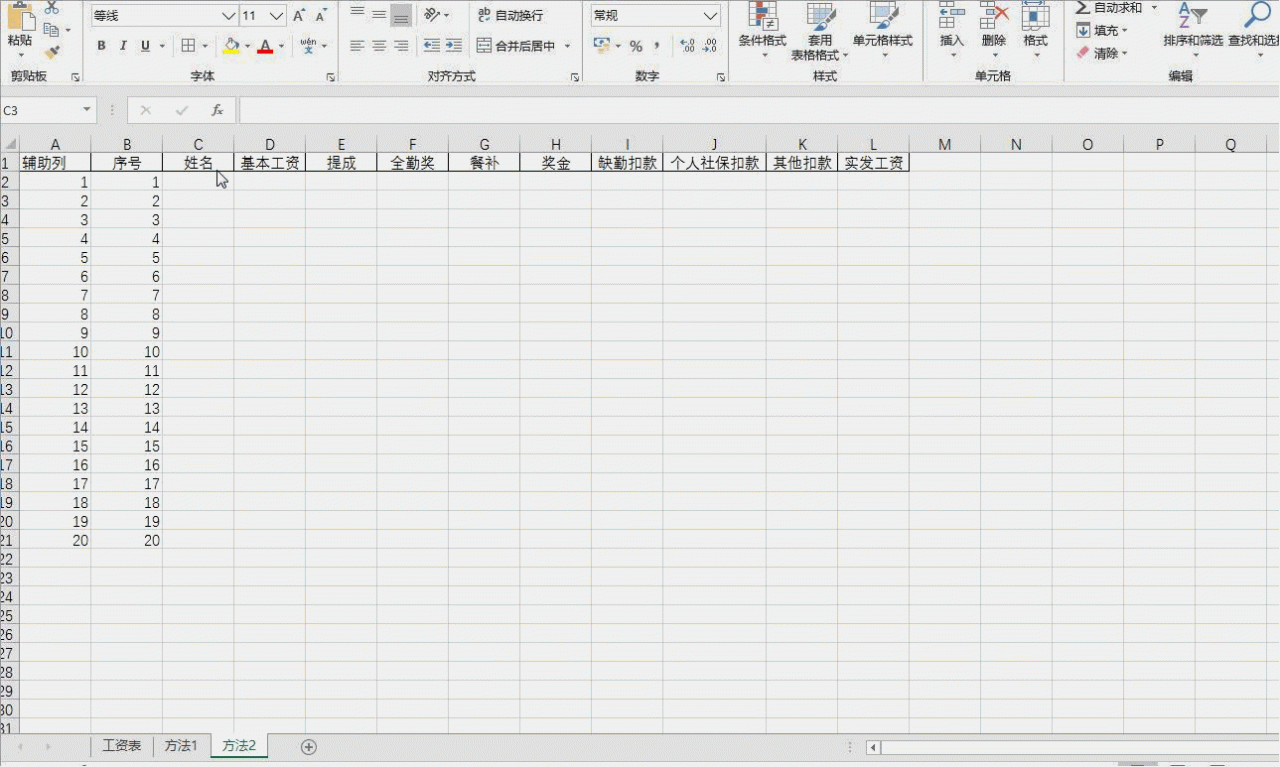Decrease decimal places
Viewport: 1280px width, 767px height.
point(710,46)
